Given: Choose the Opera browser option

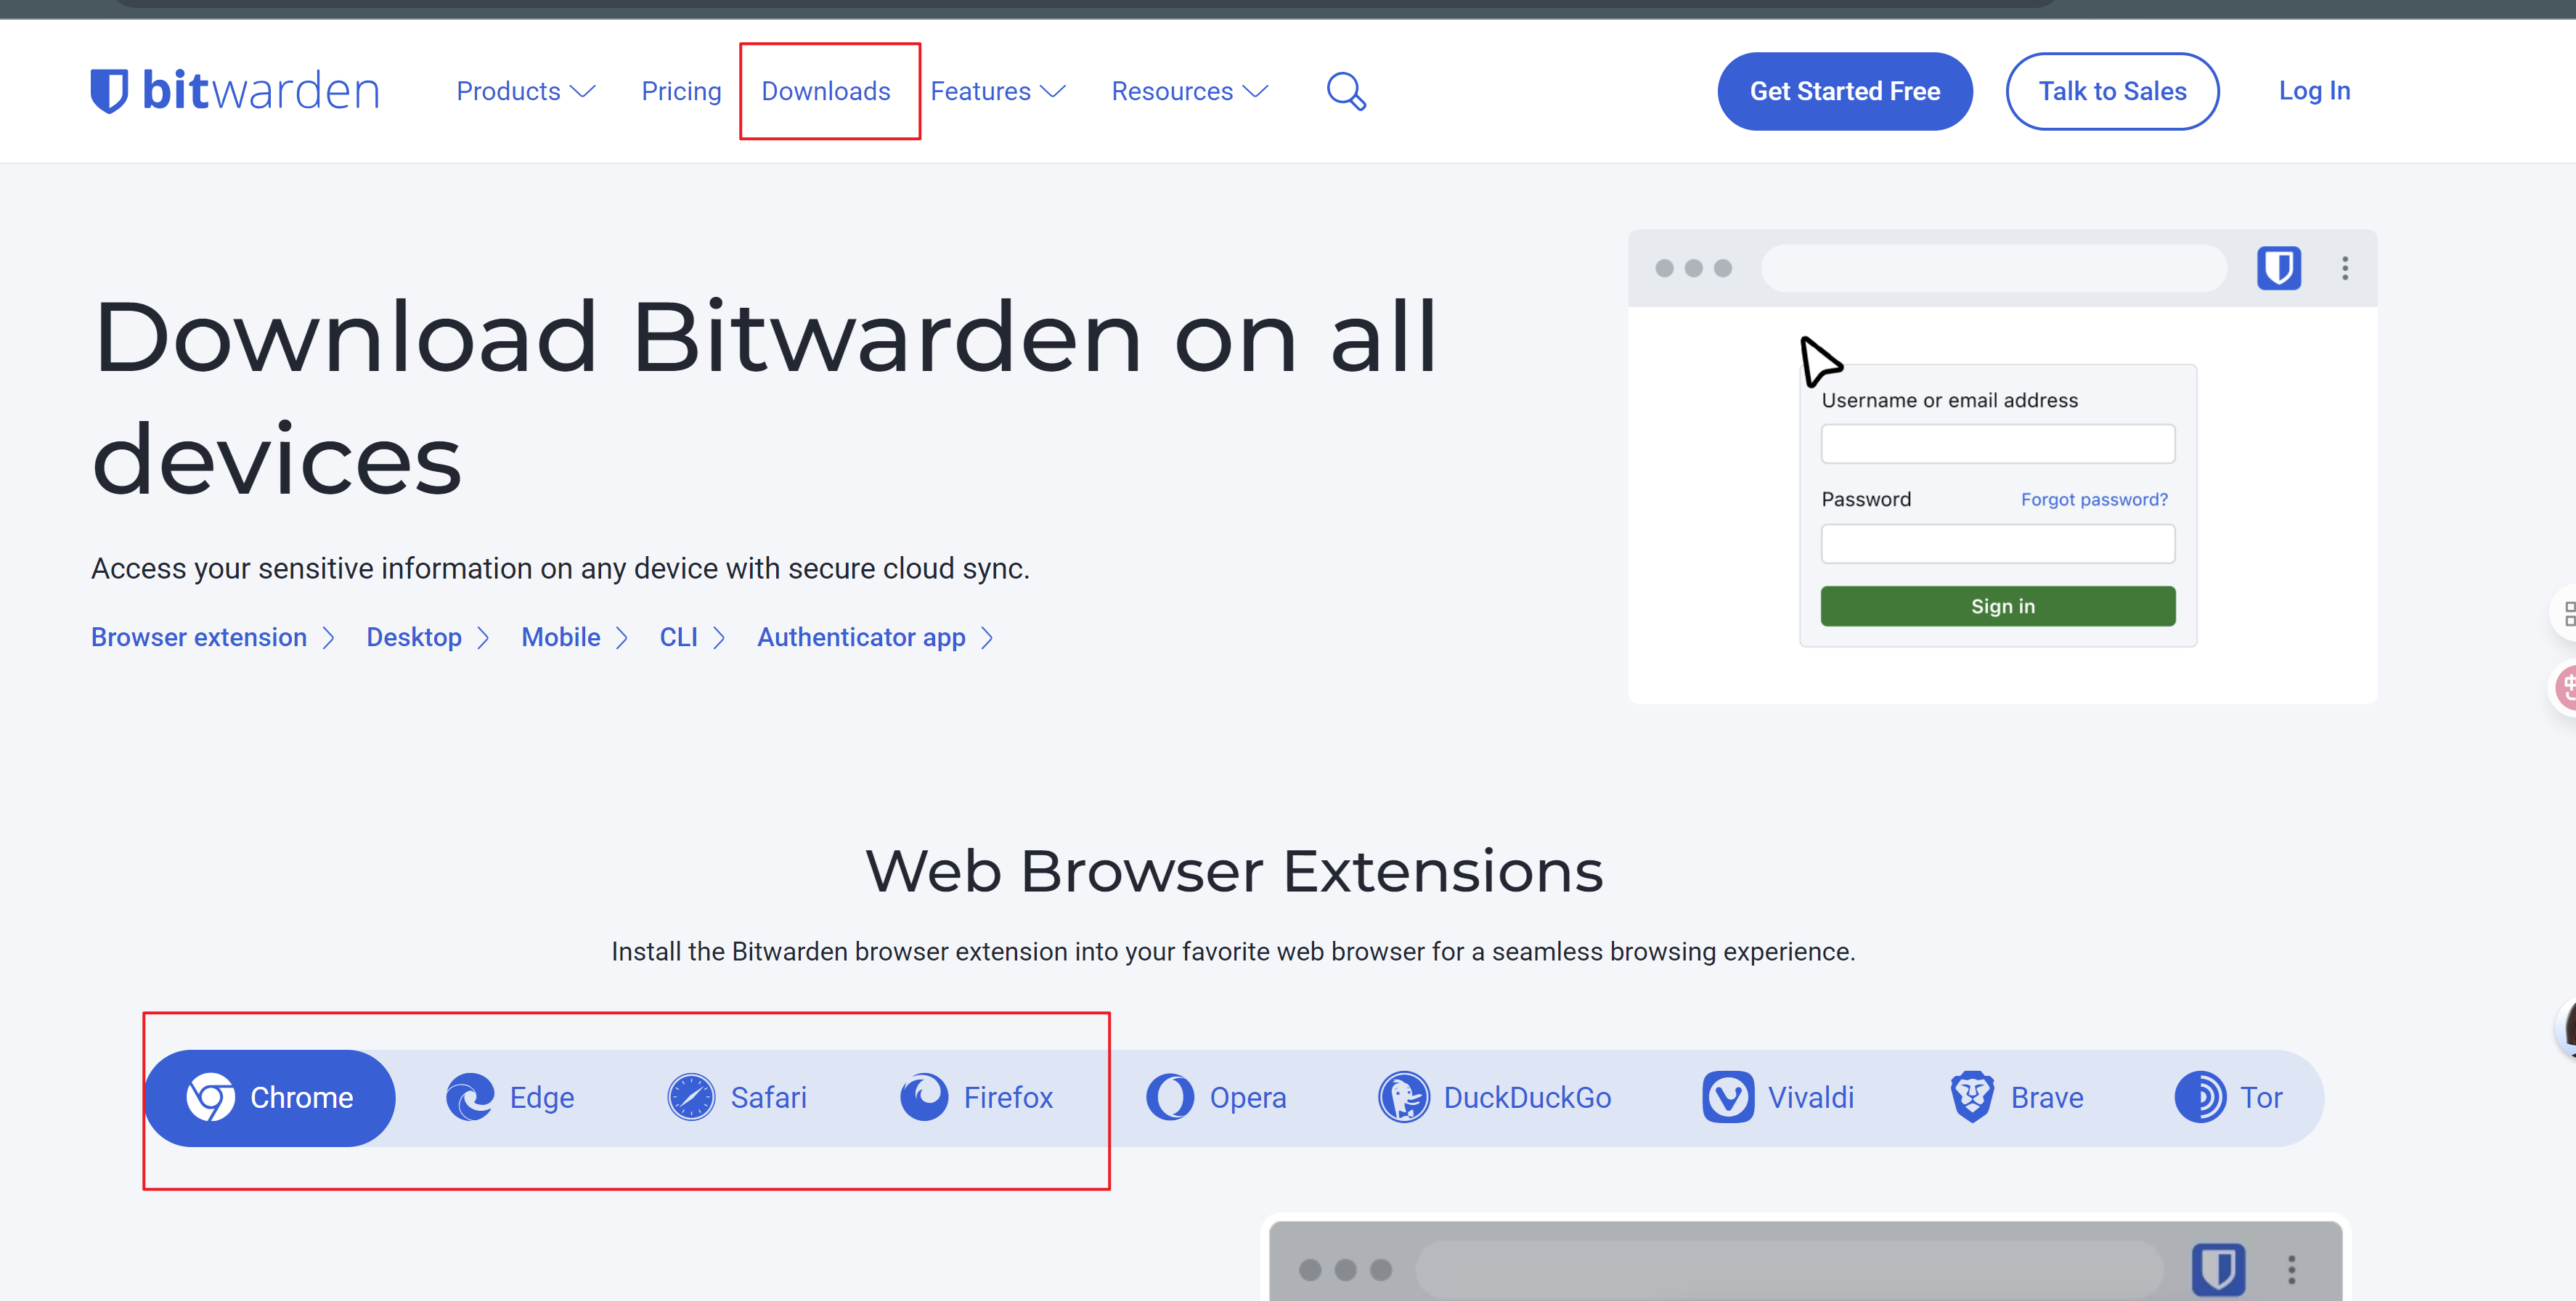Looking at the screenshot, I should (x=1216, y=1097).
